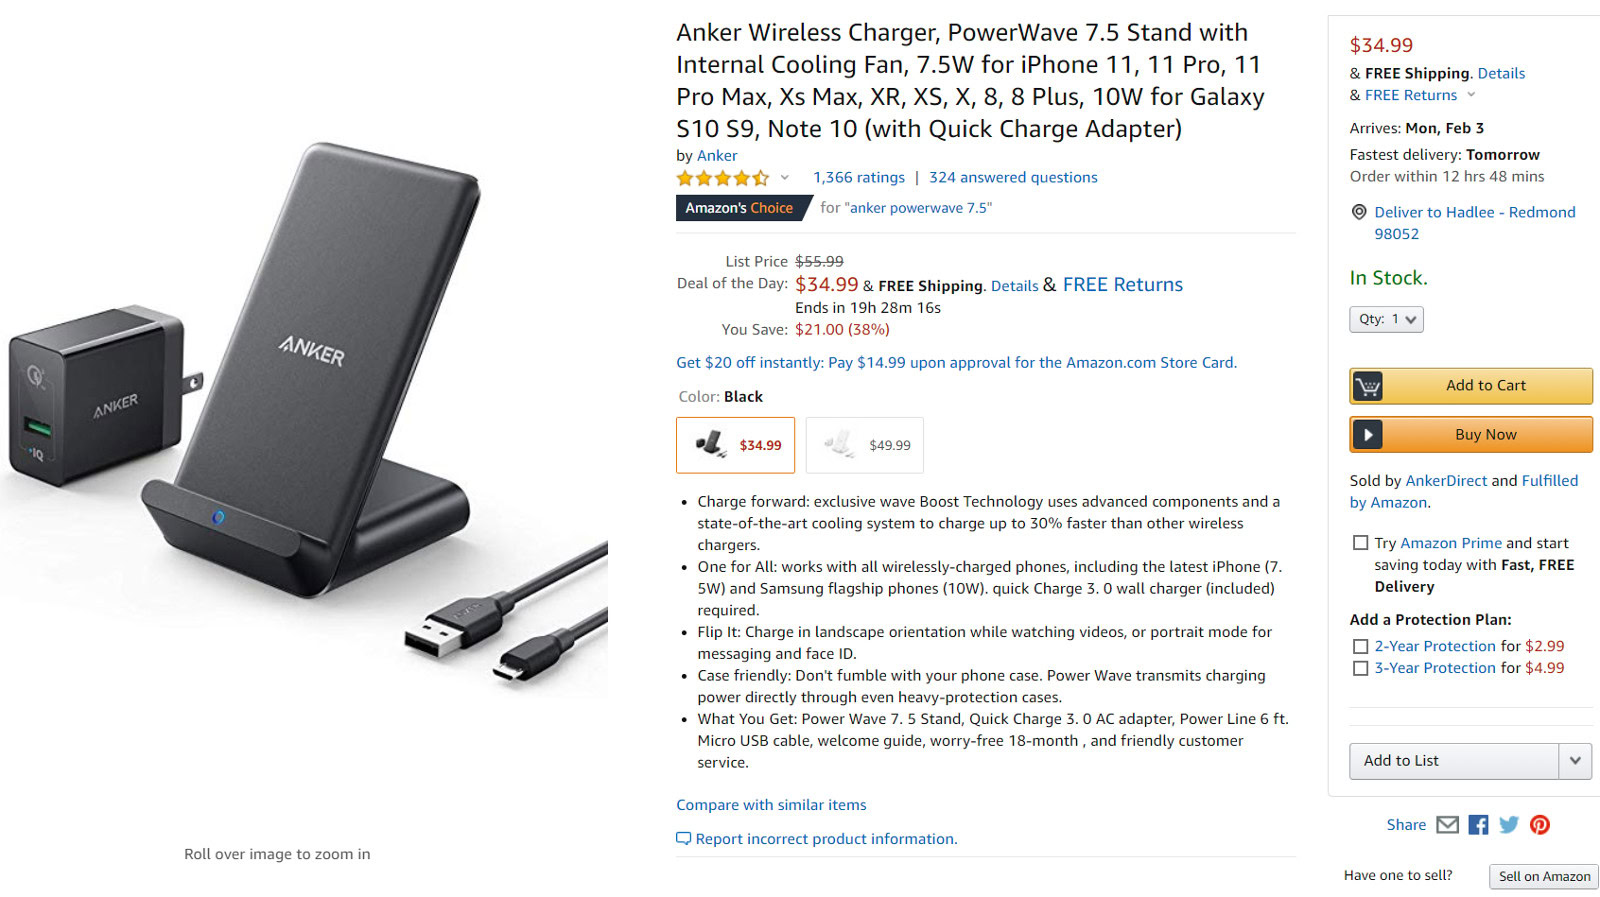Click the star rating icons
The image size is (1600, 897).
(x=722, y=178)
